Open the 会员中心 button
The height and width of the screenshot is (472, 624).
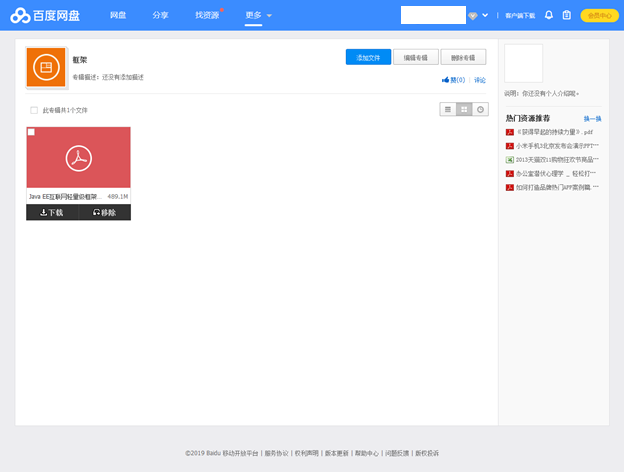pos(599,16)
